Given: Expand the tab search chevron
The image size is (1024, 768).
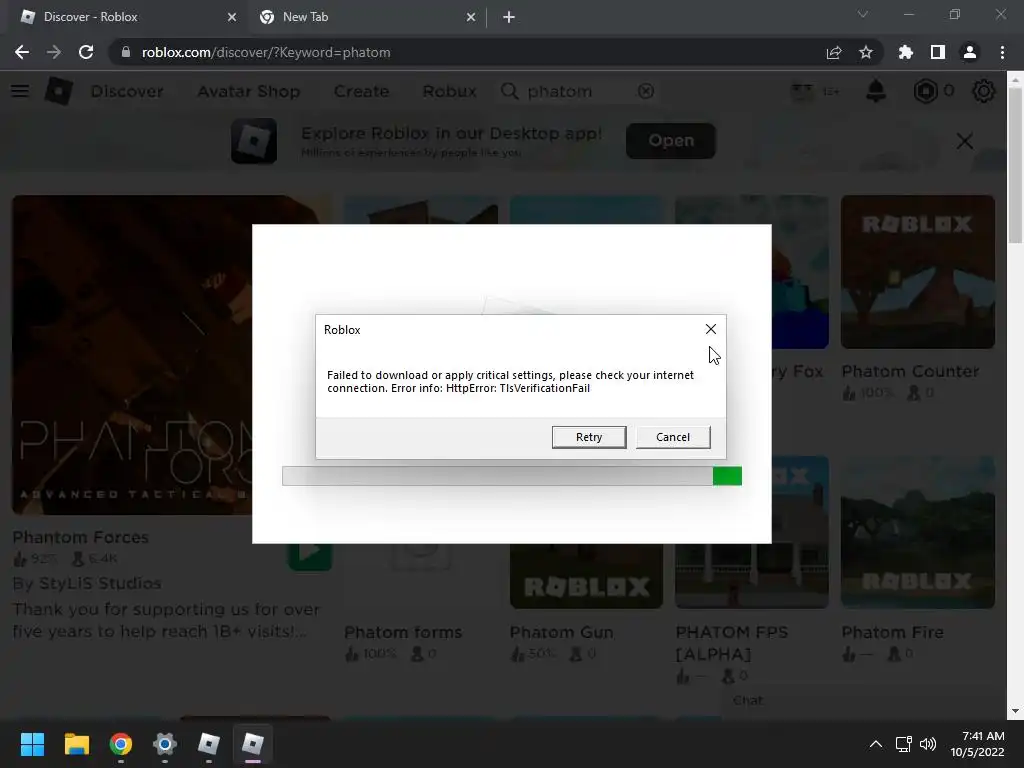Looking at the screenshot, I should coord(863,14).
